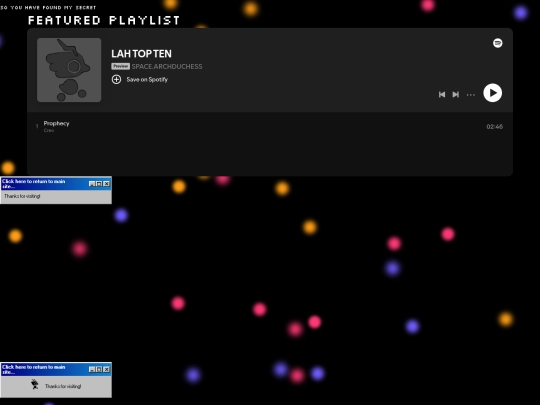The image size is (540, 405).
Task: Minimize the lower Thanks for visiting popup
Action: click(x=92, y=370)
